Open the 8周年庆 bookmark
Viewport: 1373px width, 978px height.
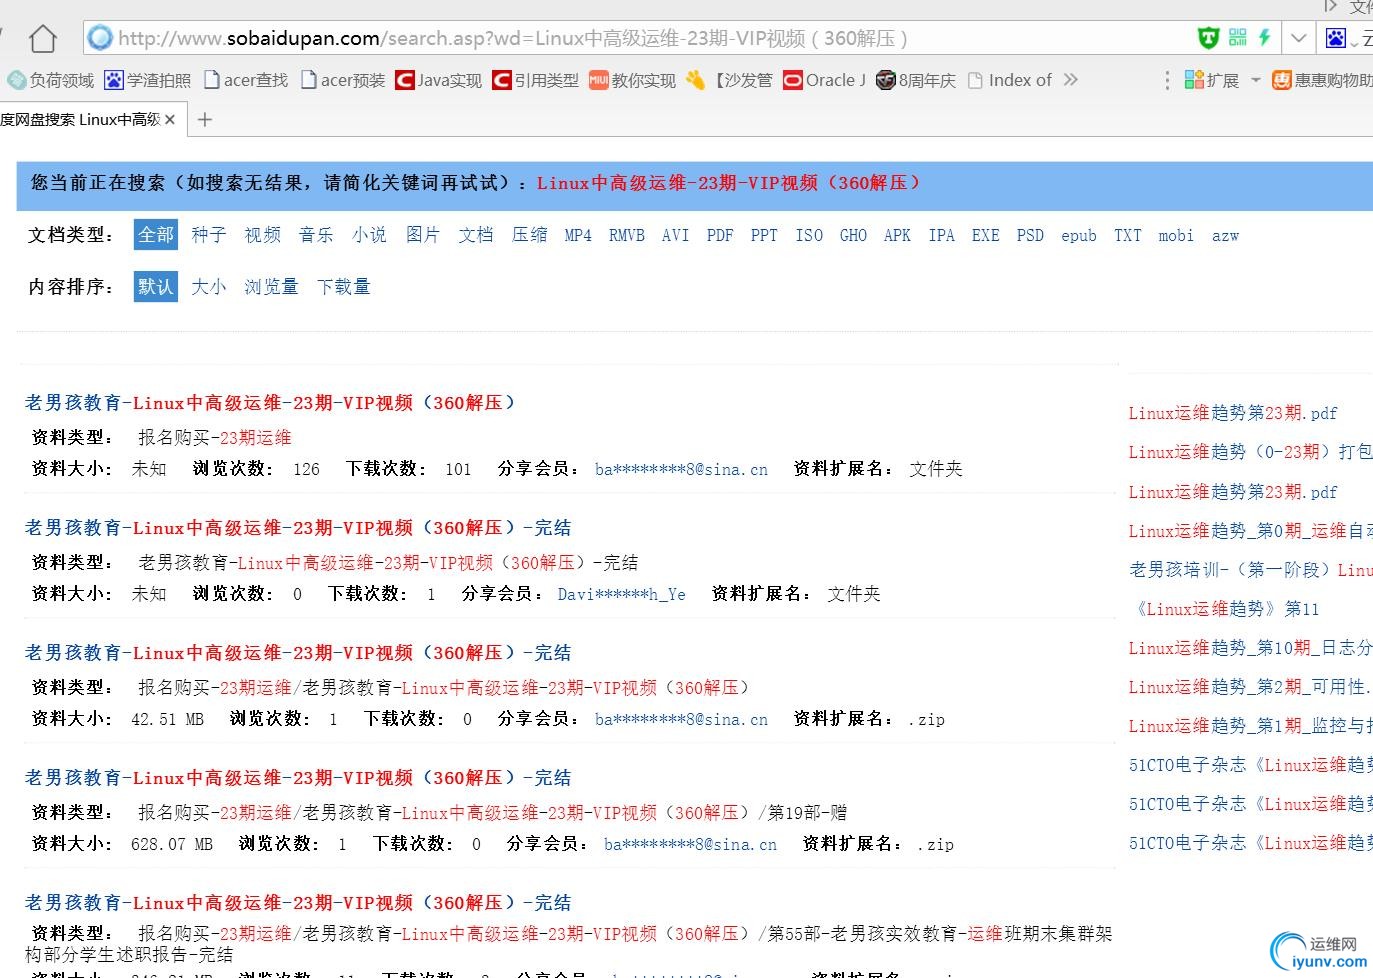(917, 80)
